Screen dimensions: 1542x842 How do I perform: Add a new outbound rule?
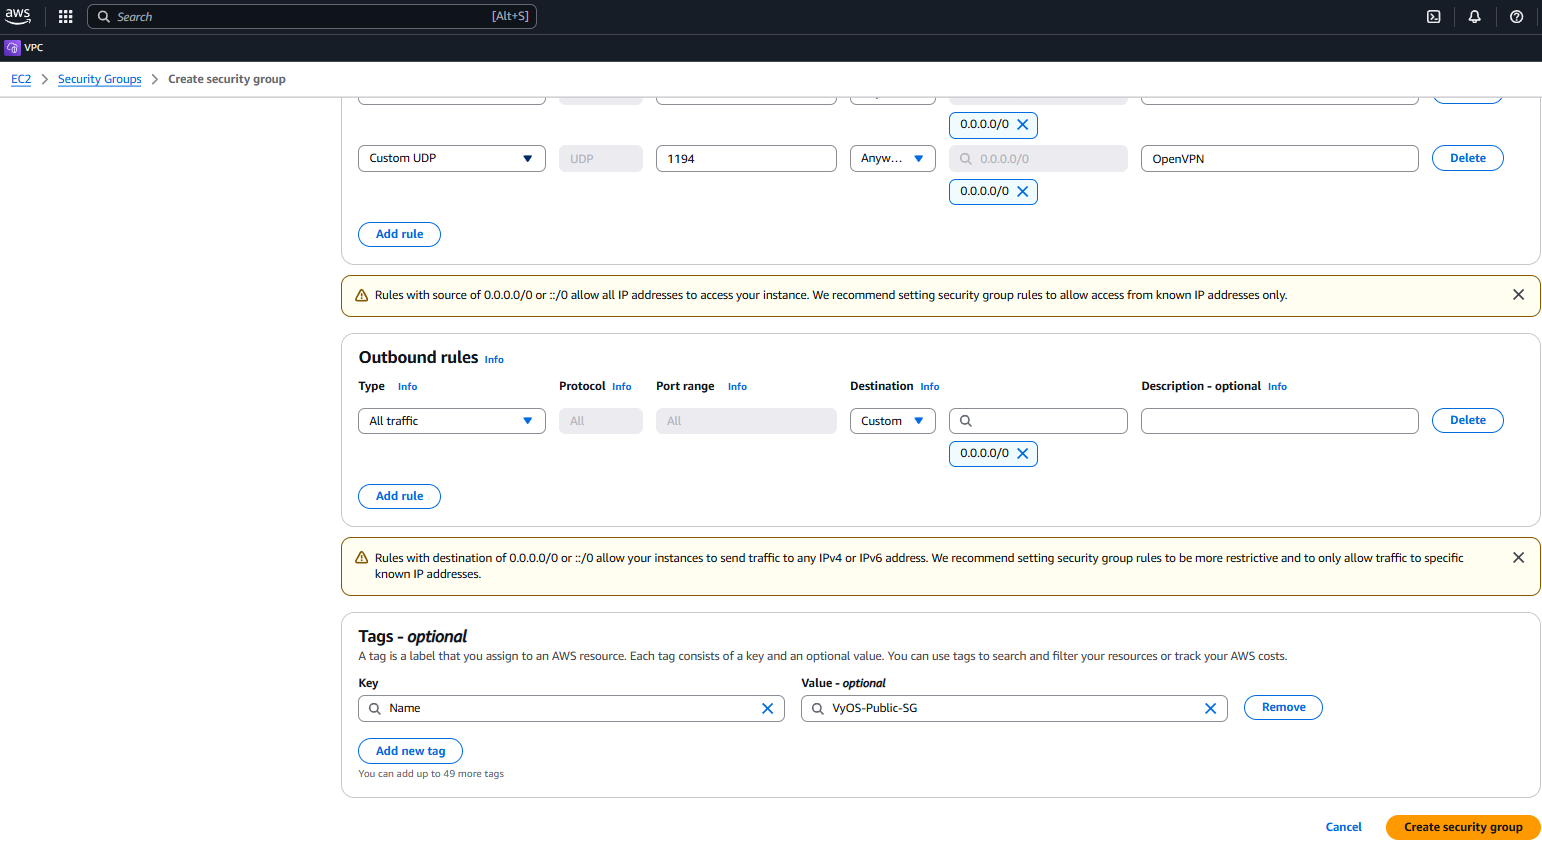[399, 496]
